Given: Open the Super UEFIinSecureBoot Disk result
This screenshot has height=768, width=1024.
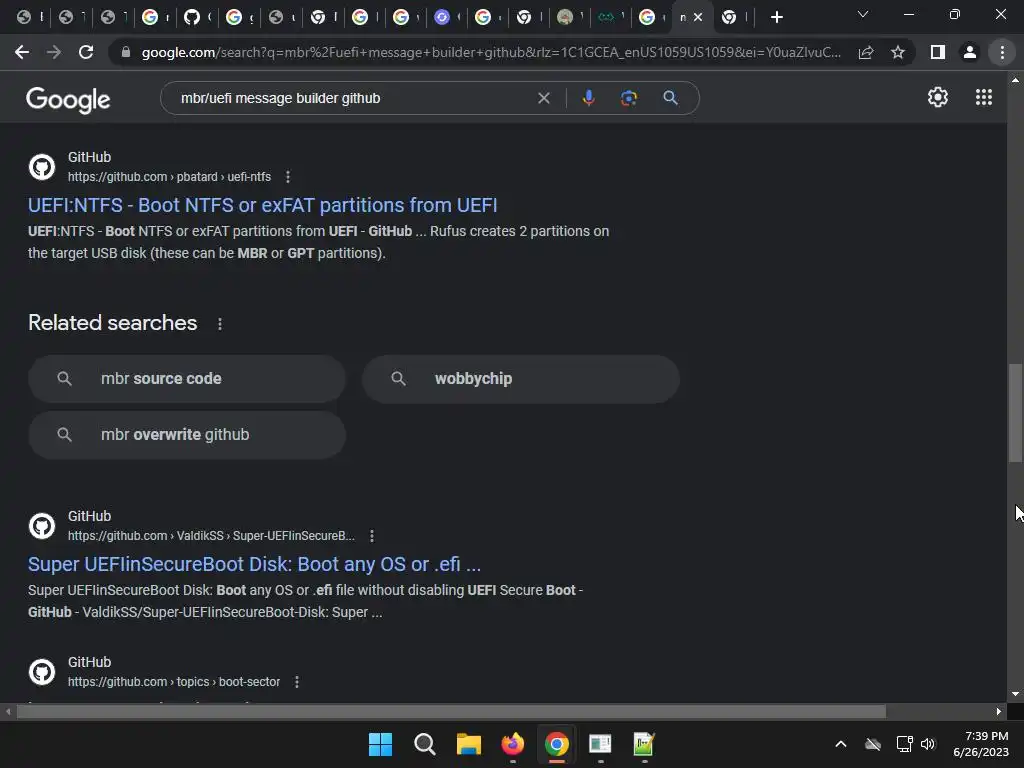Looking at the screenshot, I should 255,564.
